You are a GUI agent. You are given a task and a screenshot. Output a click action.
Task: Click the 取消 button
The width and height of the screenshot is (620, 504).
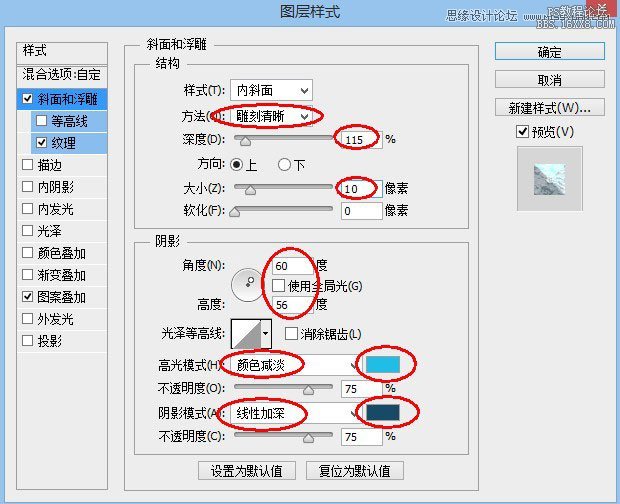point(550,80)
